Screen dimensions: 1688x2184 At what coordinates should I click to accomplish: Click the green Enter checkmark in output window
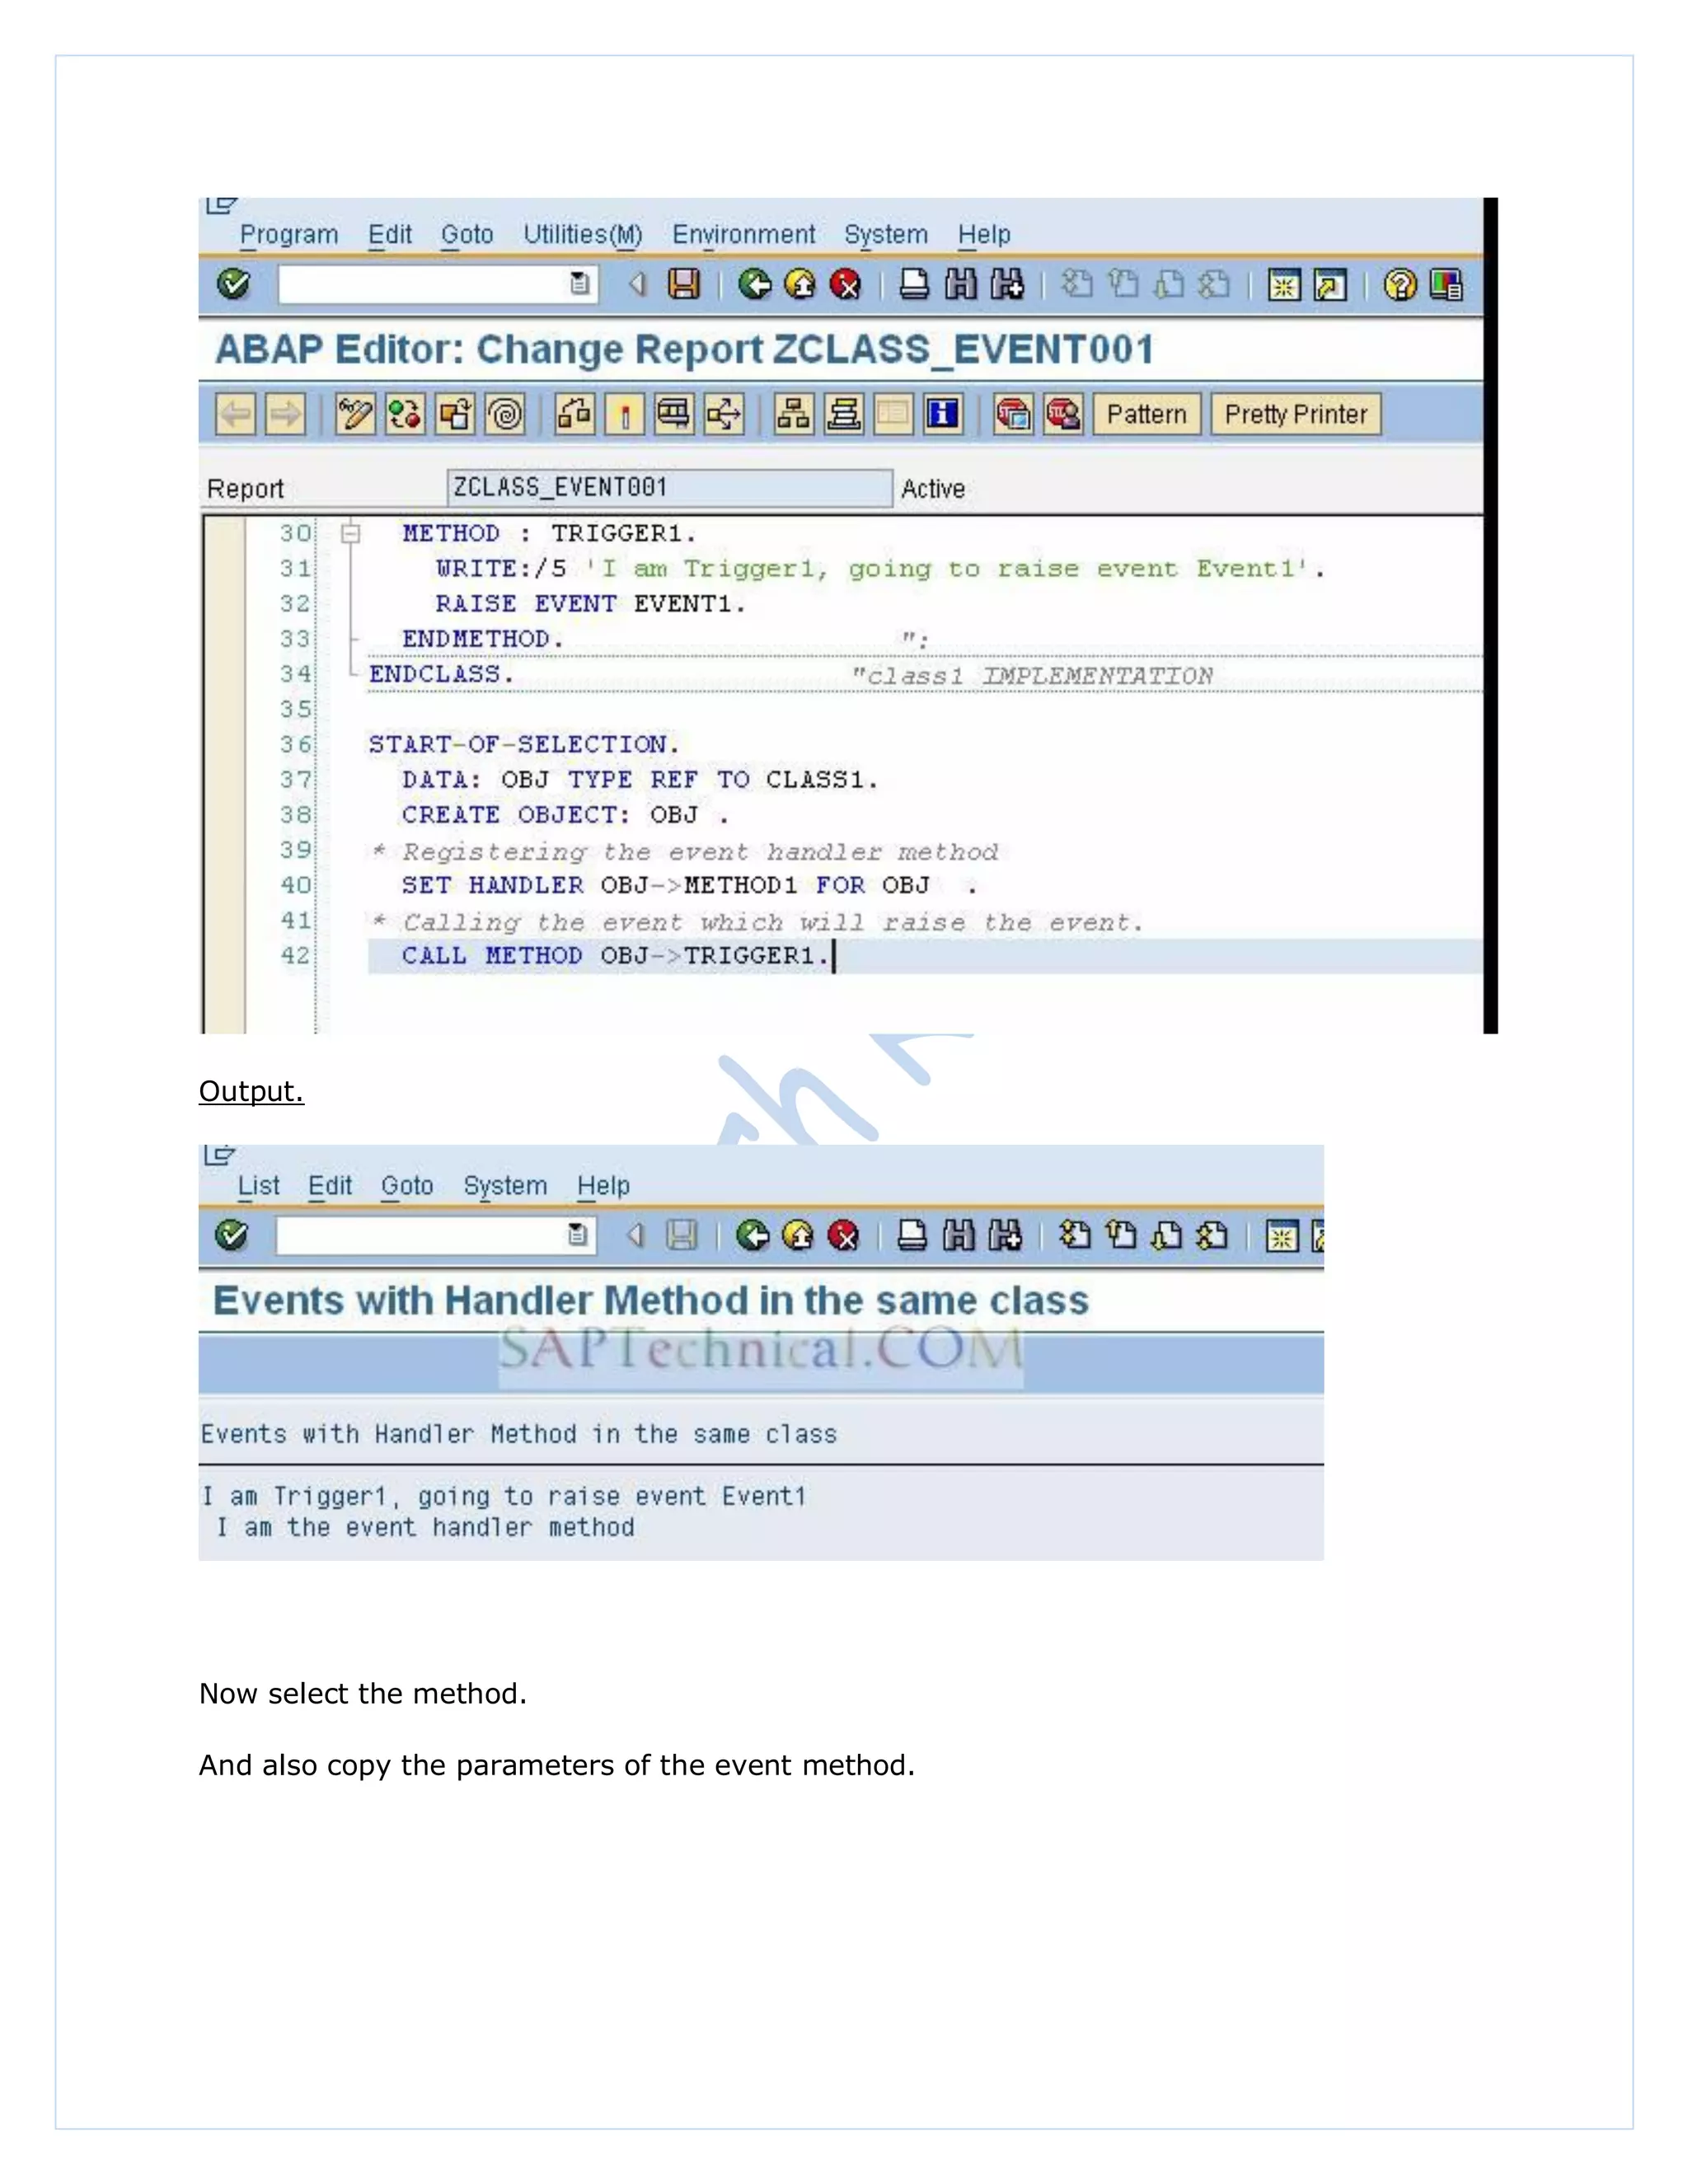[231, 1235]
